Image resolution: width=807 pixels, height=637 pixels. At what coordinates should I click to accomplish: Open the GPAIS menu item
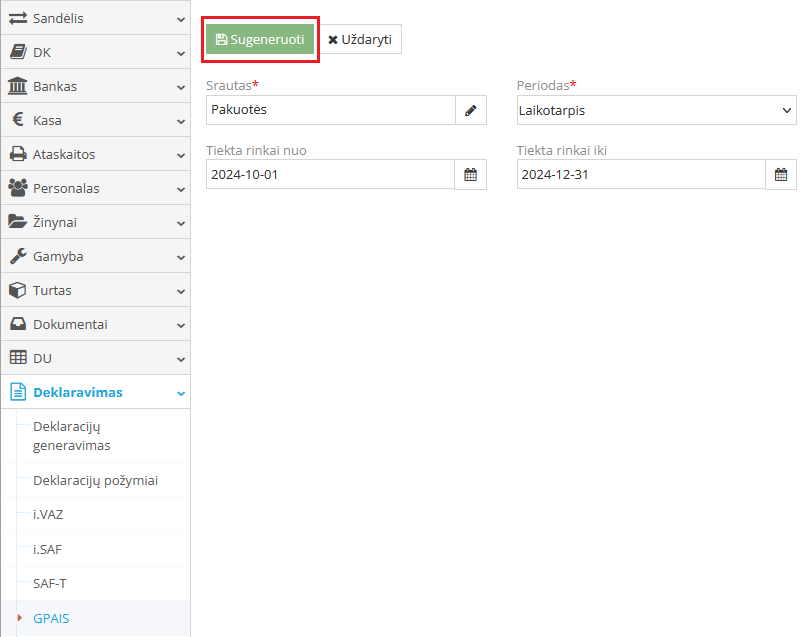point(51,618)
